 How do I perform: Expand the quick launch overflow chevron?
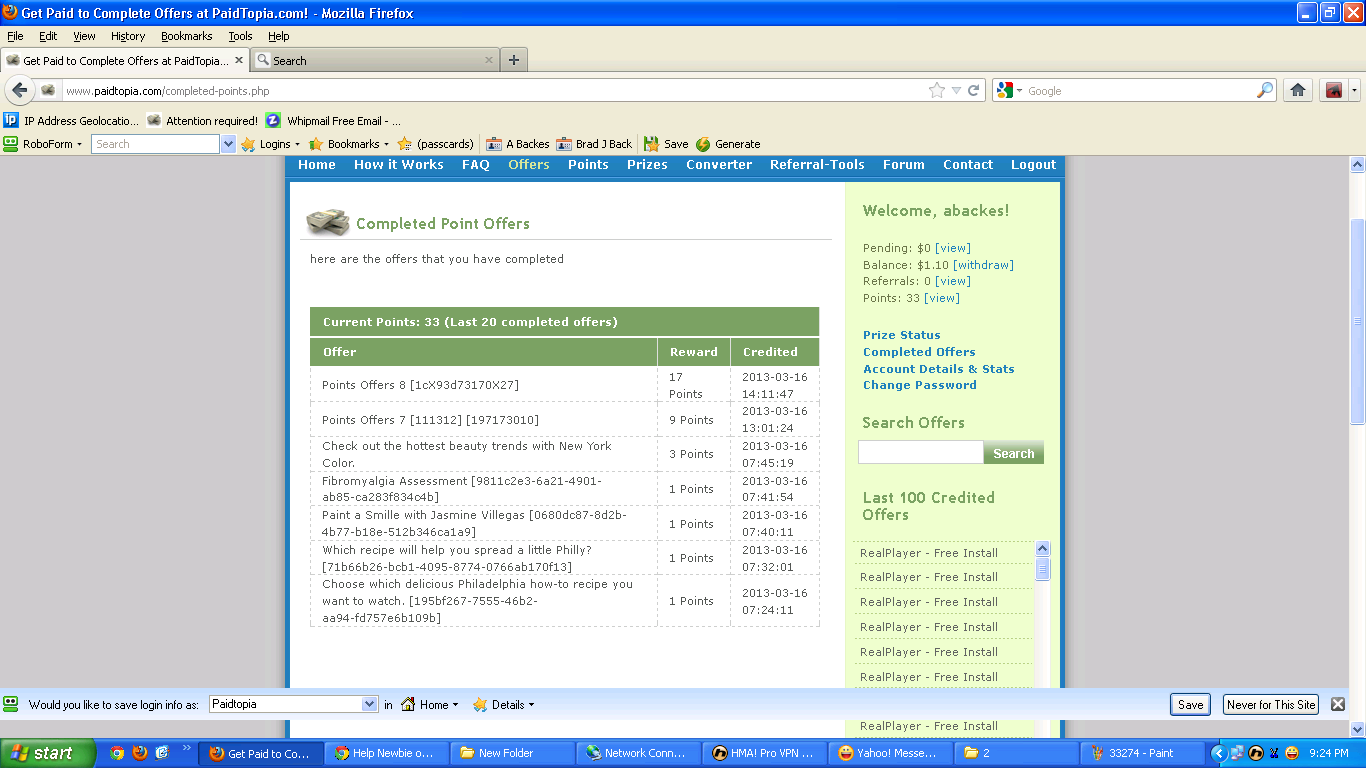tap(186, 748)
